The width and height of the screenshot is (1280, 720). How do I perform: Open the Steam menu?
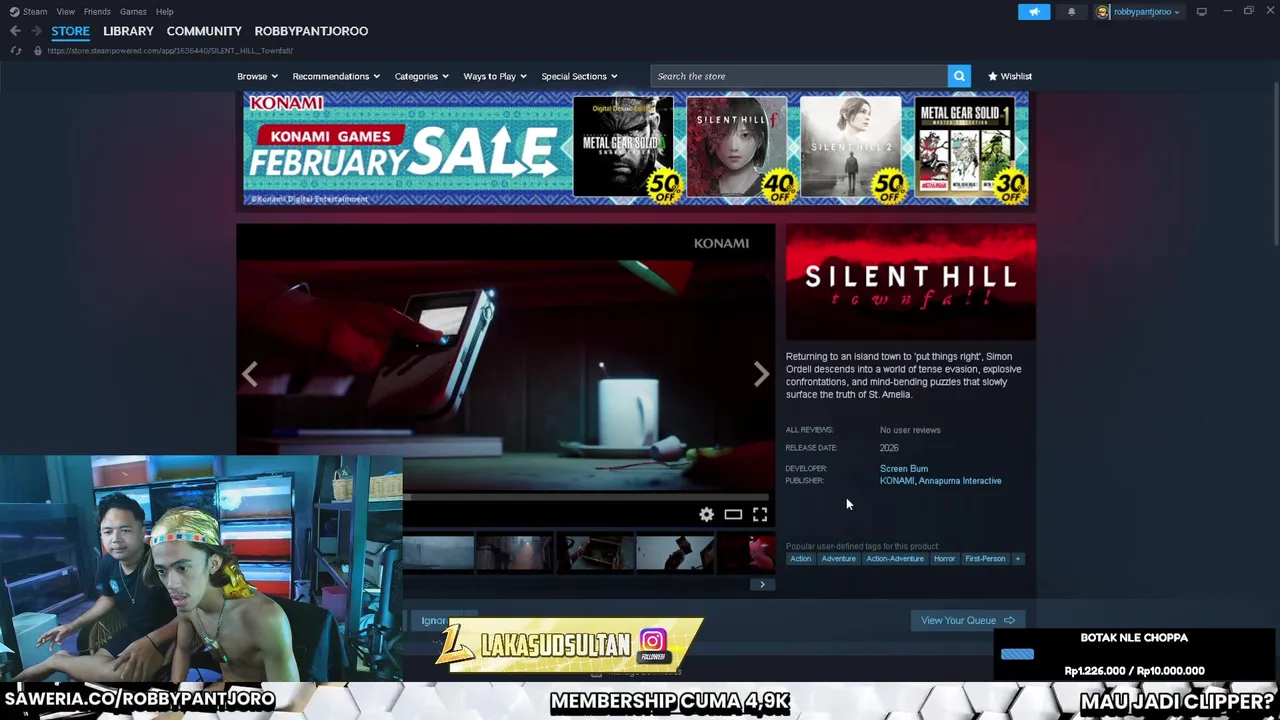[x=35, y=11]
